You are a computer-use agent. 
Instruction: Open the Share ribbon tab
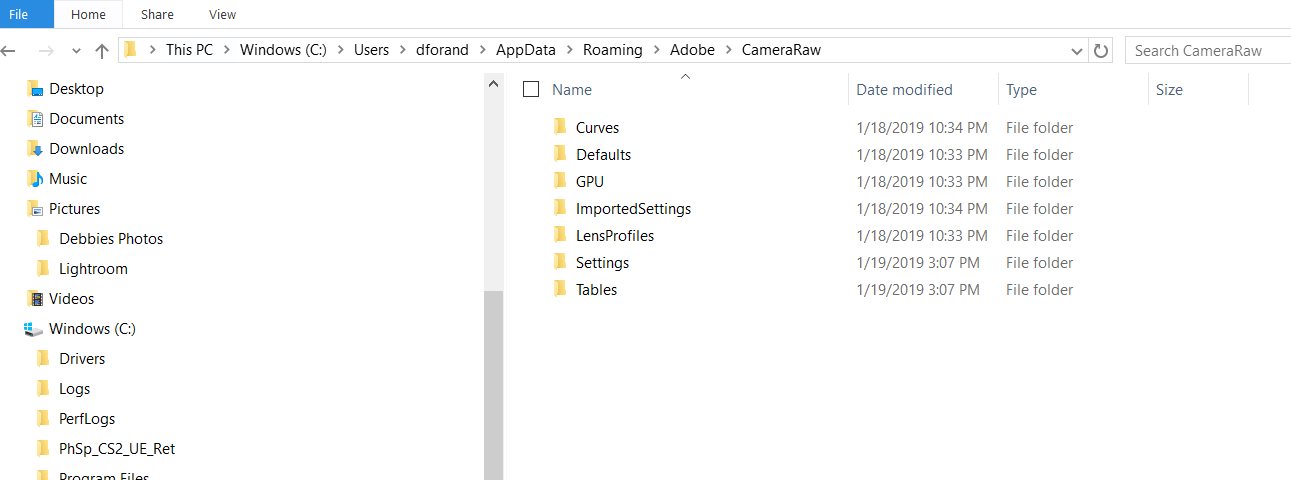(156, 14)
